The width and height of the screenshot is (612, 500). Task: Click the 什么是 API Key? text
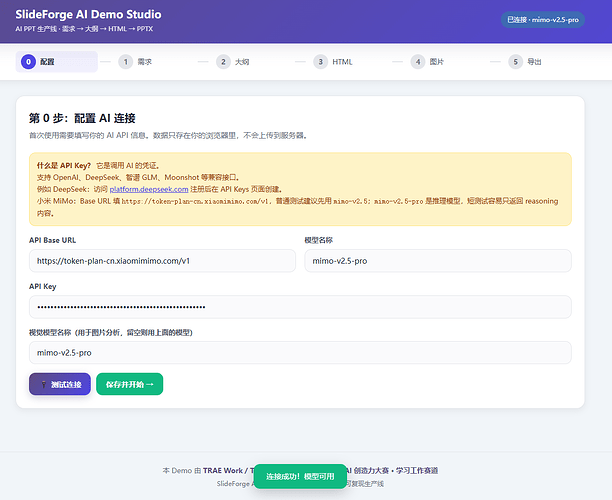[x=64, y=165]
